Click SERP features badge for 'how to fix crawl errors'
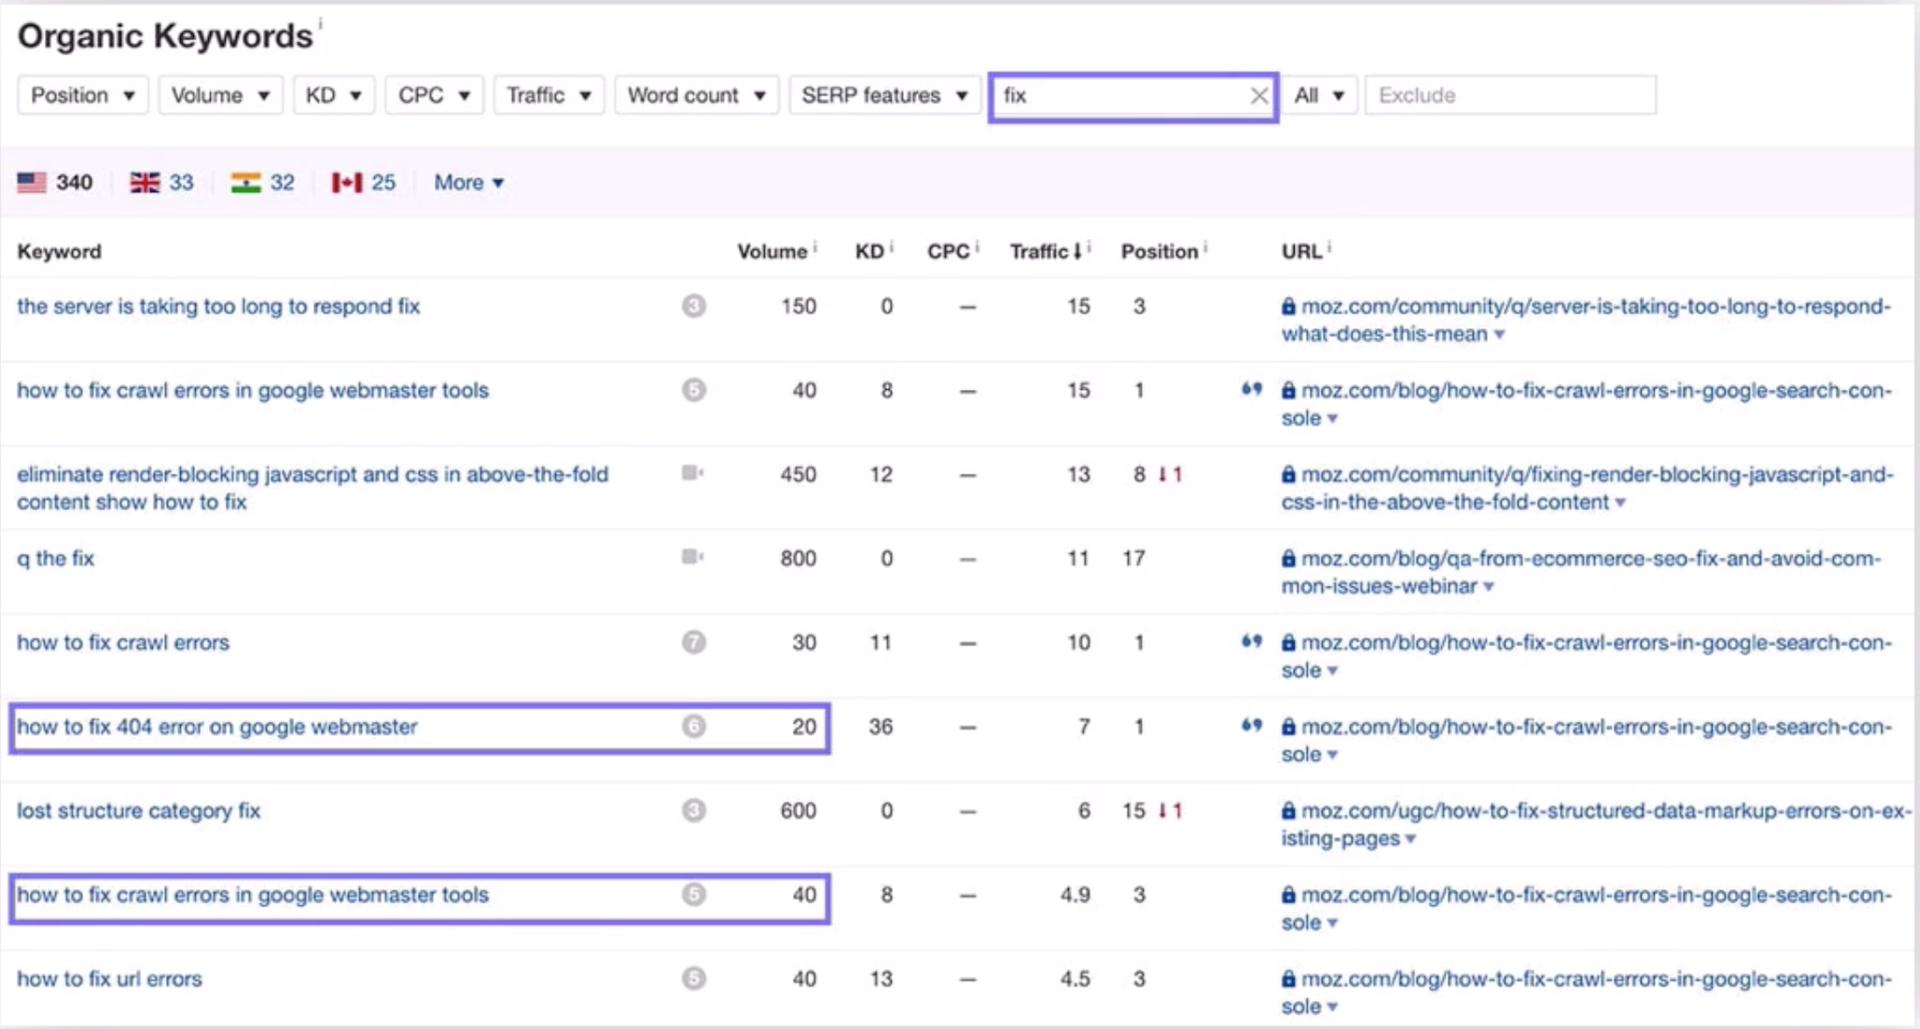Image resolution: width=1920 pixels, height=1029 pixels. [694, 642]
